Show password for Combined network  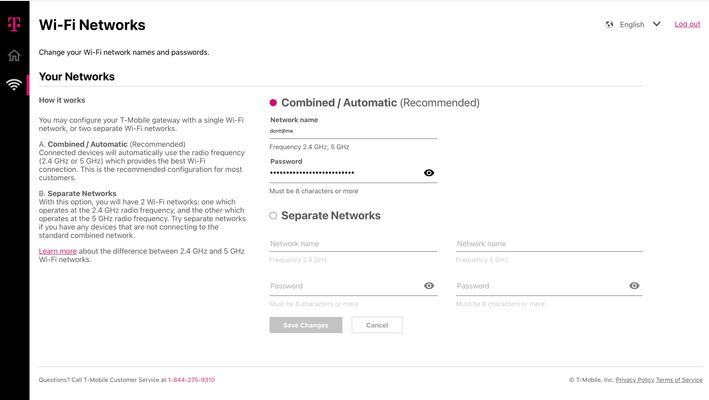[429, 173]
